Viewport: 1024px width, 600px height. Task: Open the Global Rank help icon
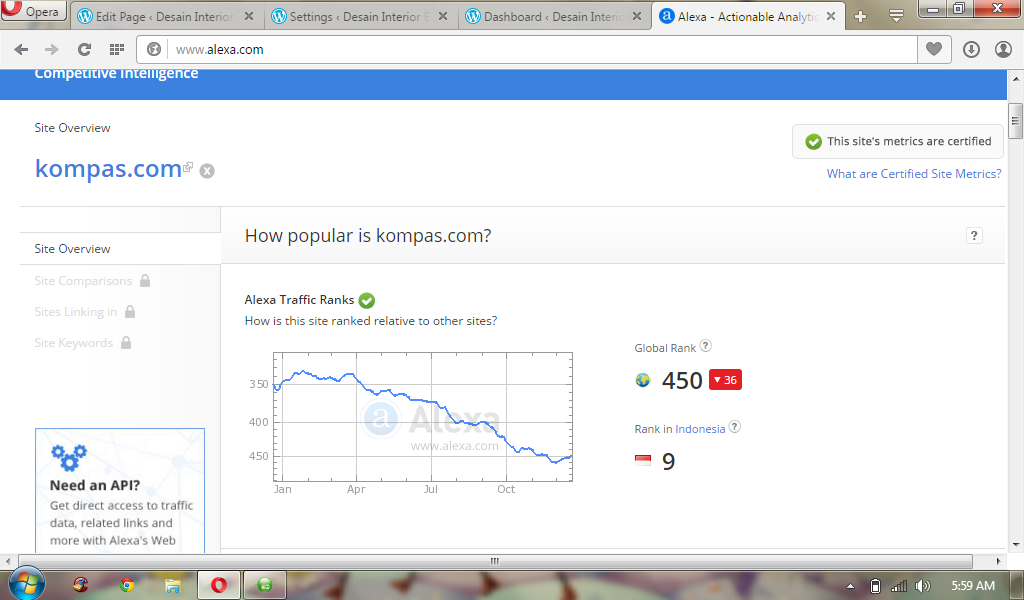(x=705, y=346)
